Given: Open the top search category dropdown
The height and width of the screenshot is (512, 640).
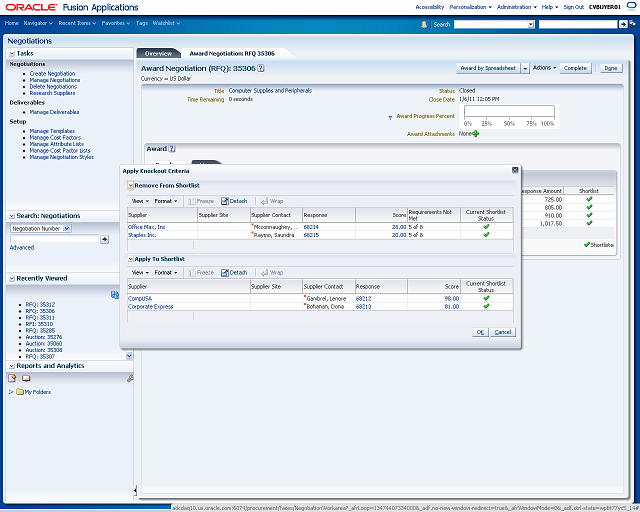Looking at the screenshot, I should click(x=531, y=24).
